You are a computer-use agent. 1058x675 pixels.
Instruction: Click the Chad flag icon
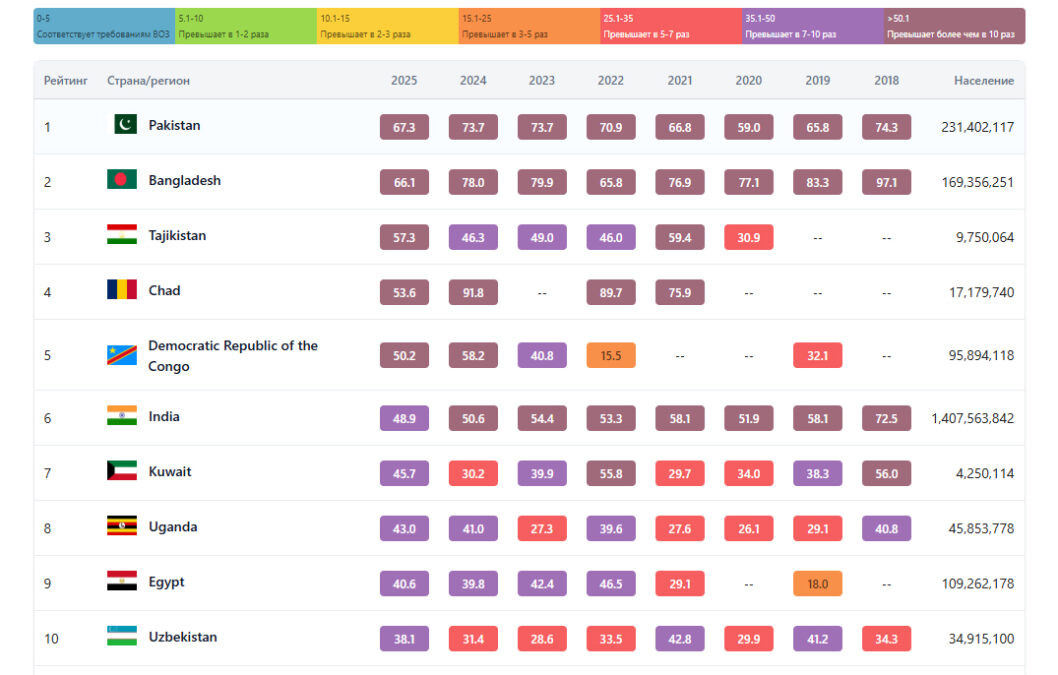[x=122, y=290]
